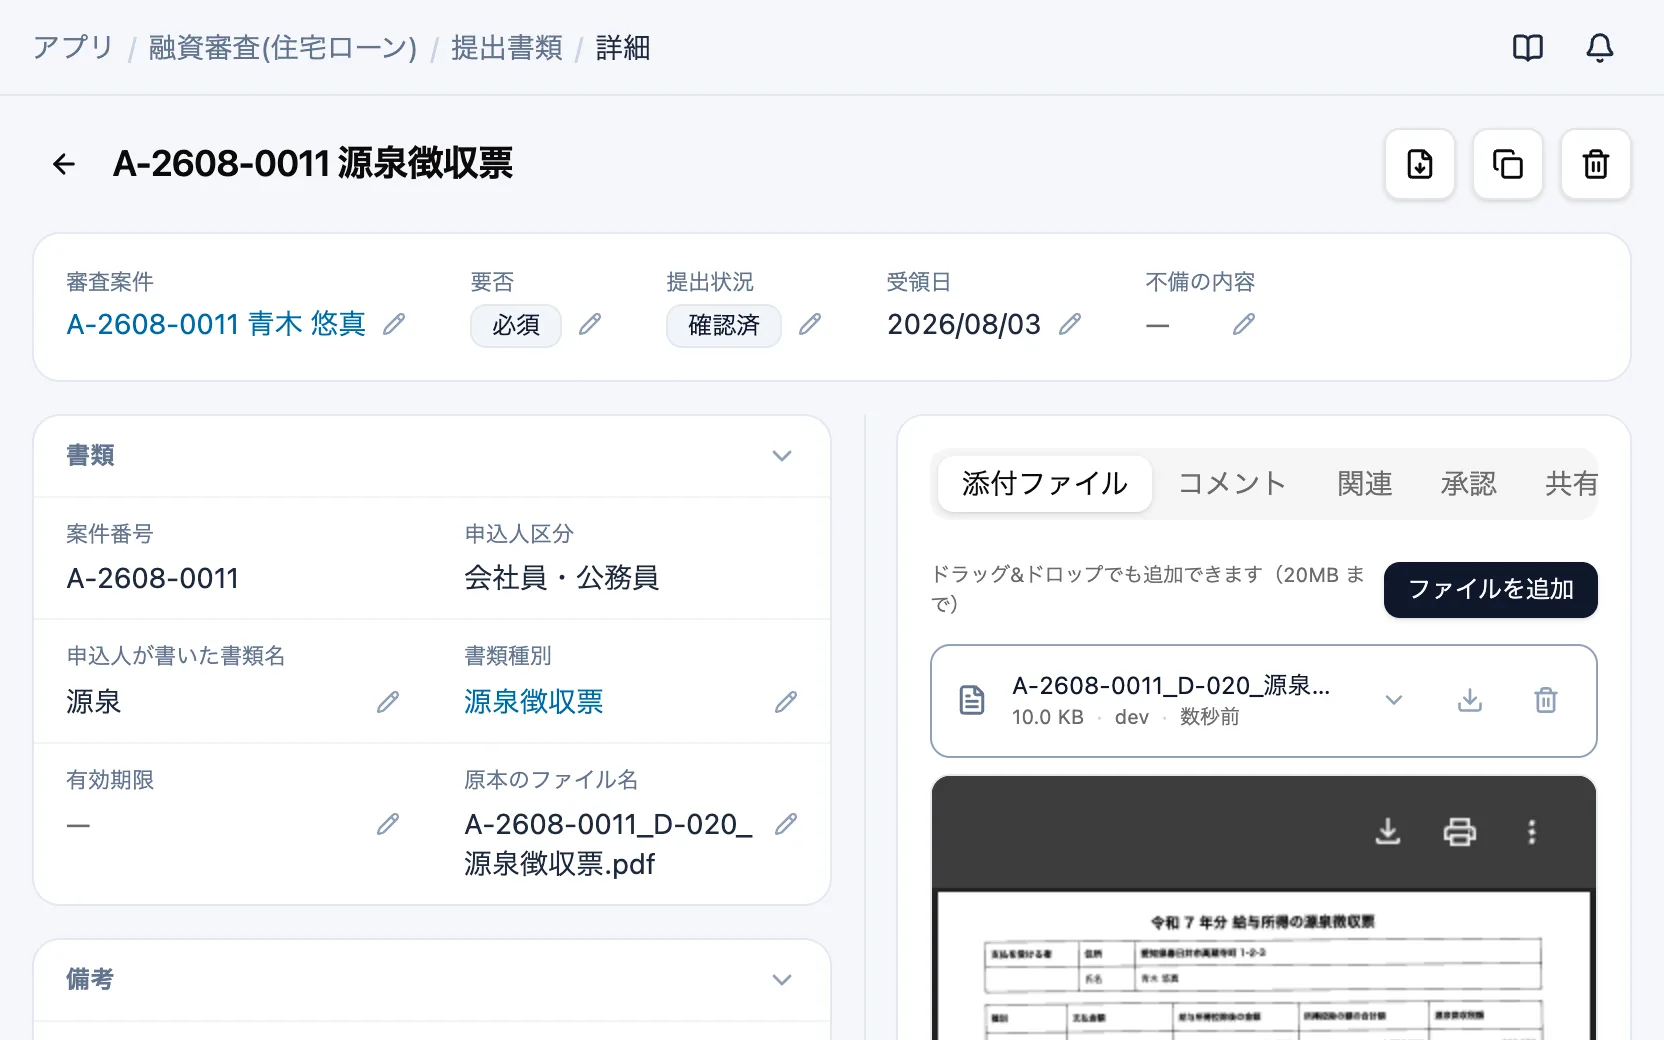Viewport: 1664px width, 1040px height.
Task: Edit the 原本のファイル名 pencil
Action: pyautogui.click(x=786, y=824)
